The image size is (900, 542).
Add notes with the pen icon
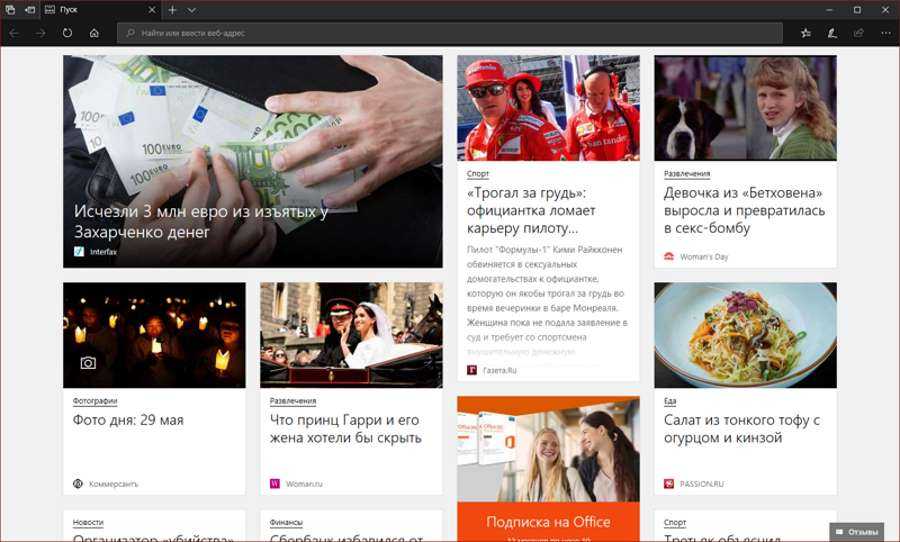click(x=832, y=33)
